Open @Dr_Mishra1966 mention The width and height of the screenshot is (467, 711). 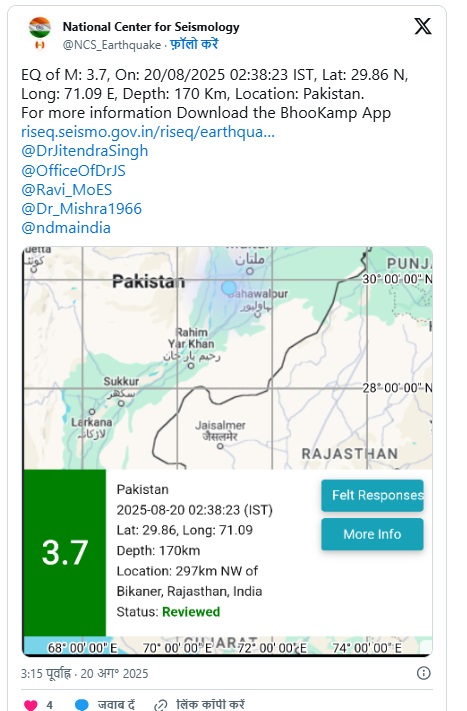81,209
